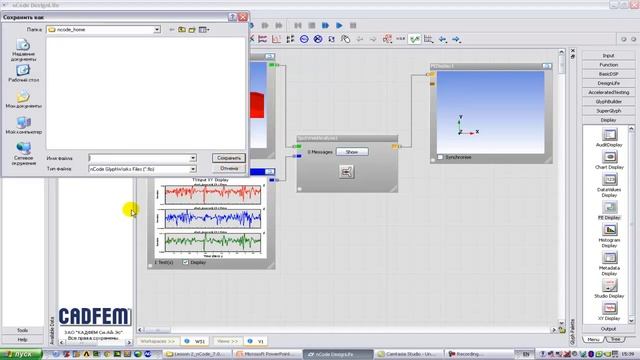The image size is (640, 360).
Task: Open the AuditDisplay glyph
Action: 609,138
